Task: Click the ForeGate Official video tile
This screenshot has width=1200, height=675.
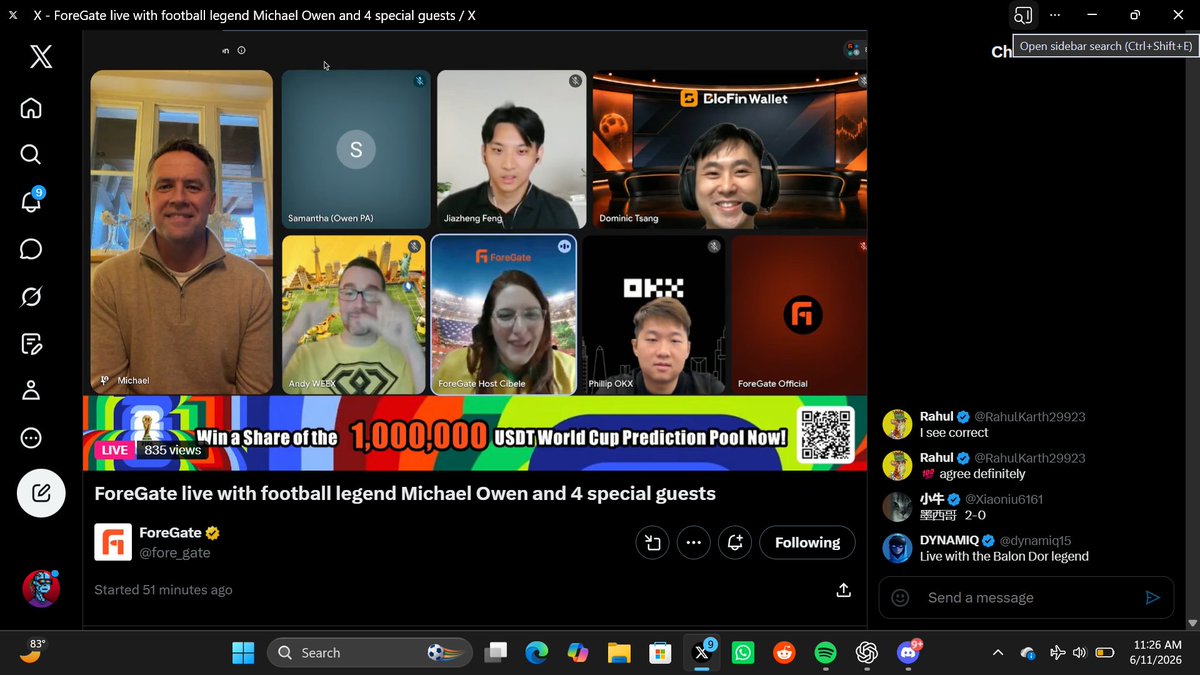Action: [x=799, y=314]
